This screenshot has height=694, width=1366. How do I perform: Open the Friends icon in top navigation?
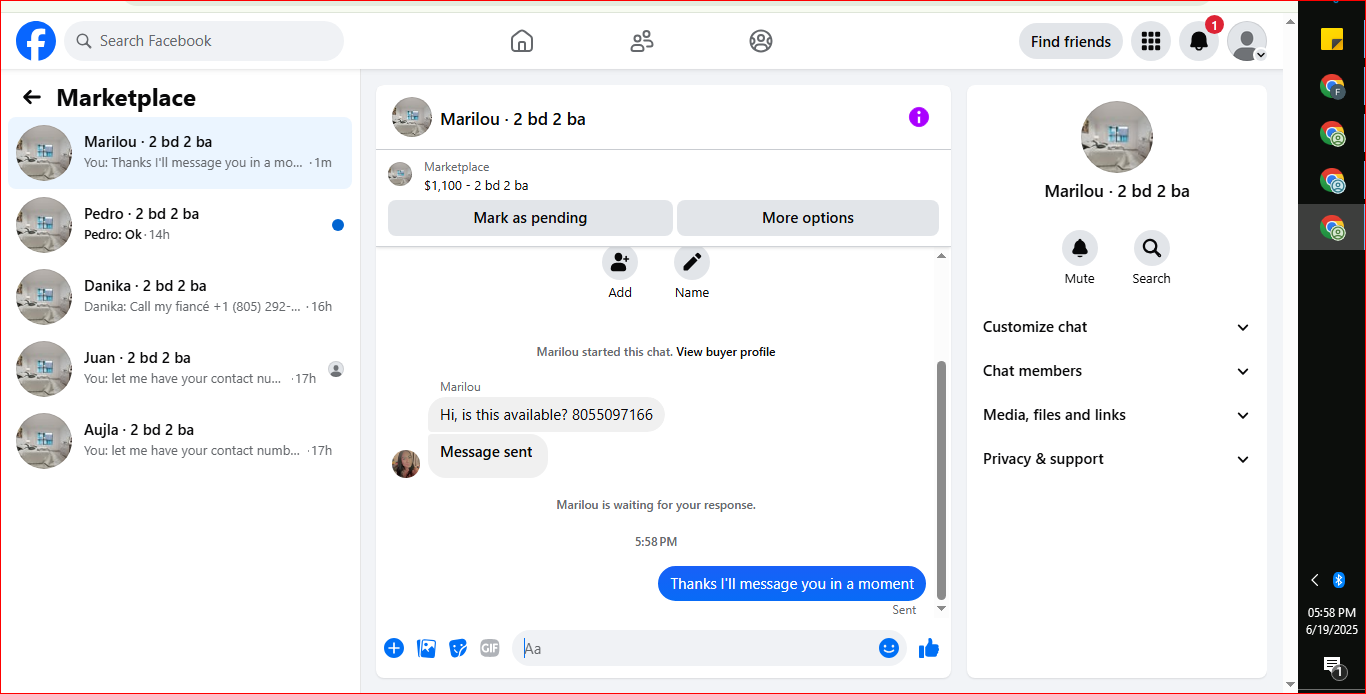[x=642, y=41]
